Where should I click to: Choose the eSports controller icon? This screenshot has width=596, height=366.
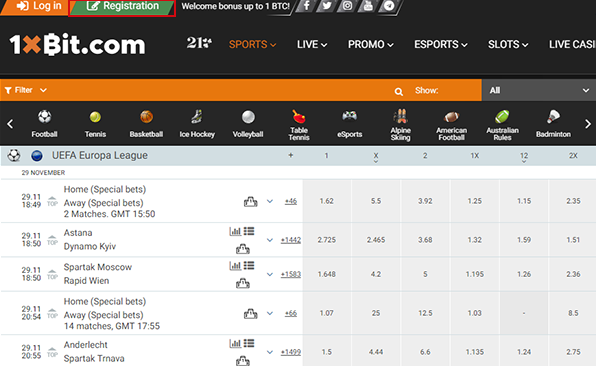click(349, 116)
